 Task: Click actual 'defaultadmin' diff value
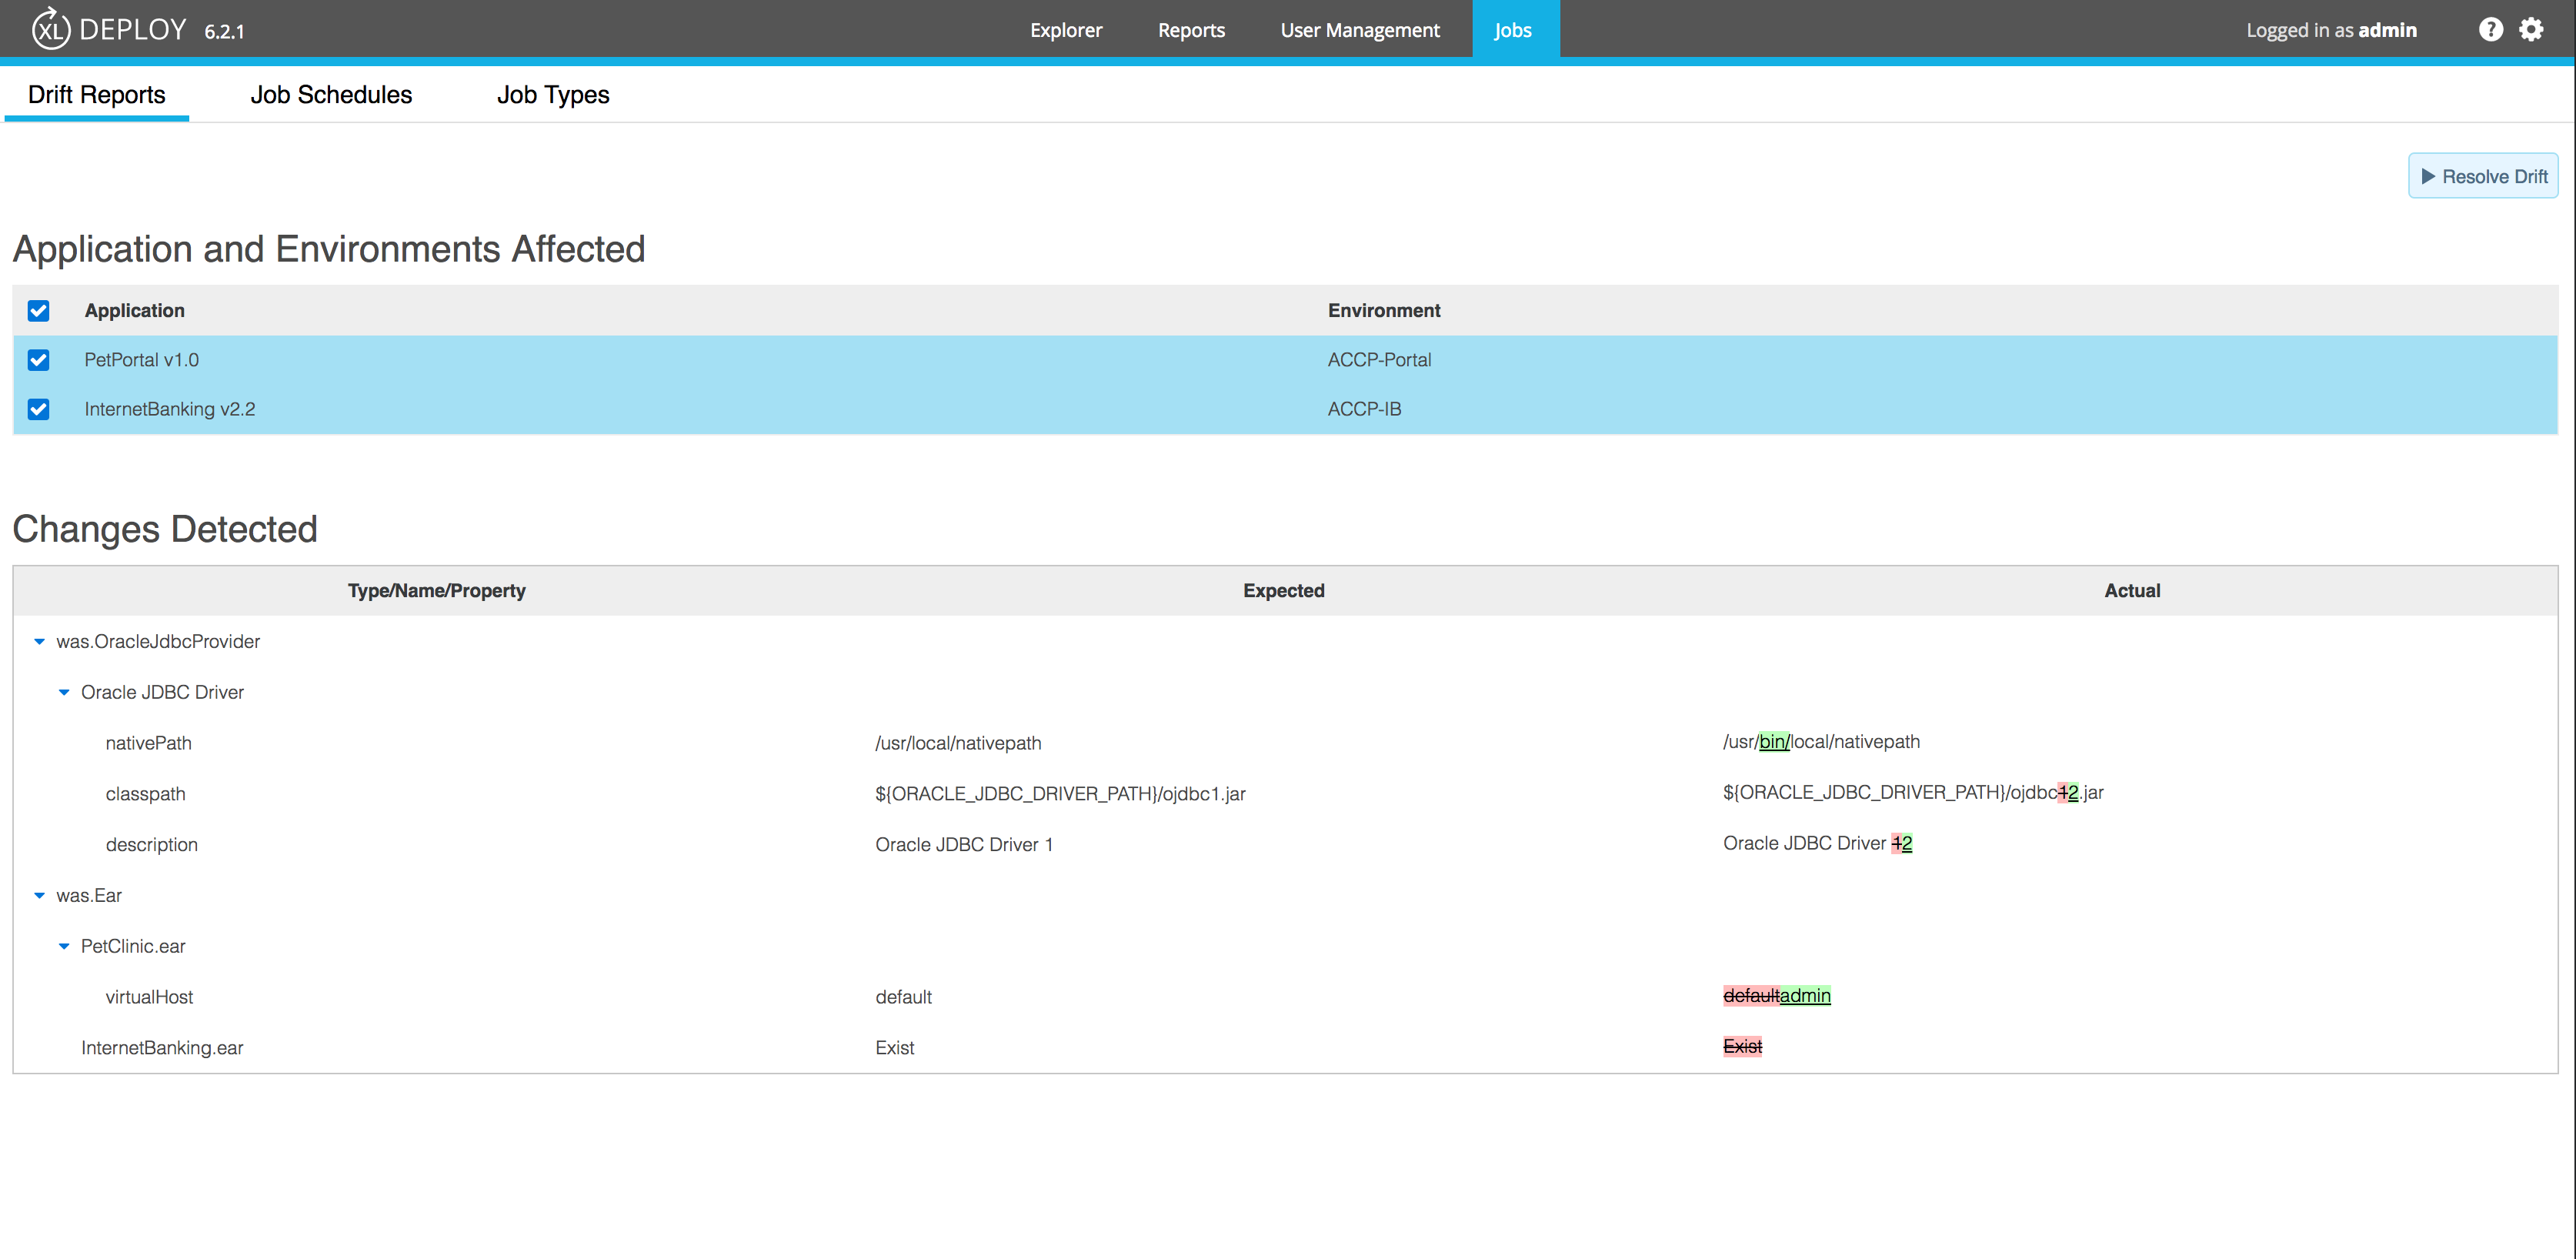coord(1776,996)
